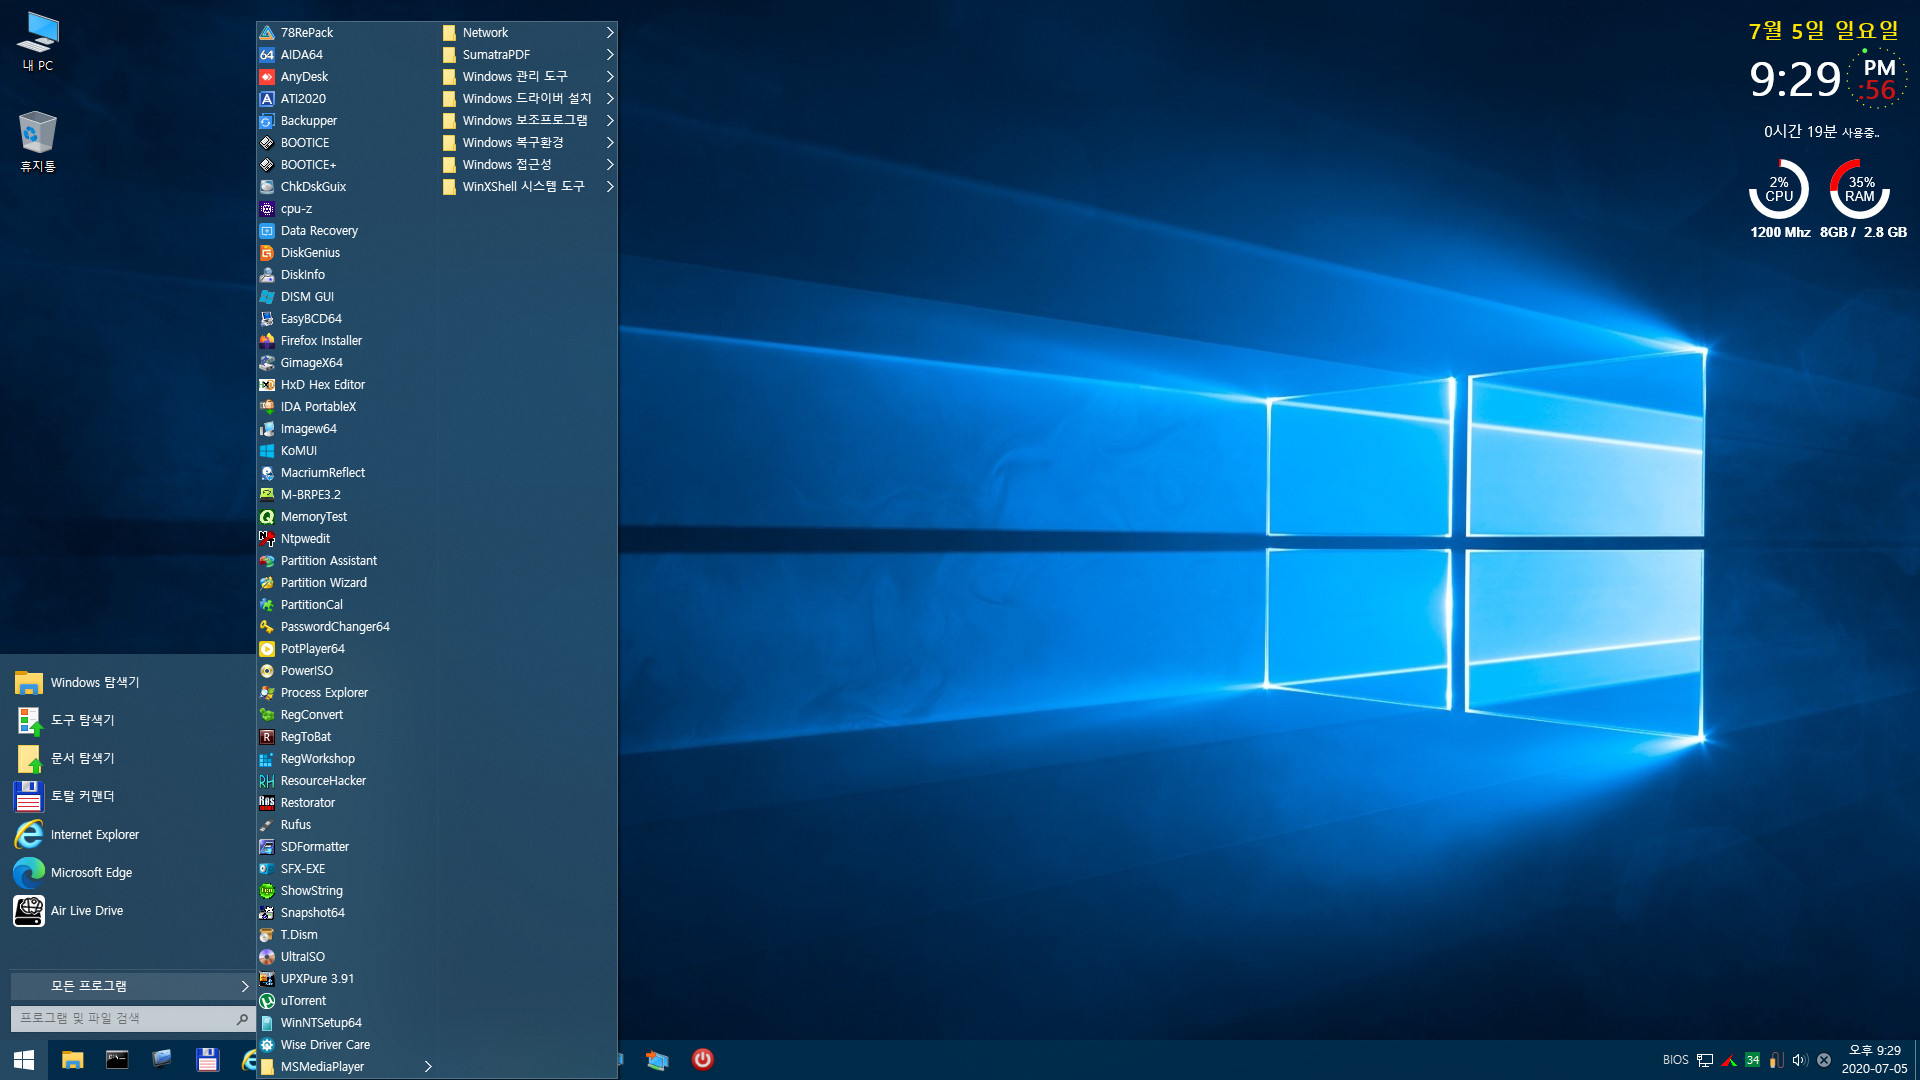Open EasyBCD64 from the programs list
Viewport: 1920px width, 1080px height.
pyautogui.click(x=346, y=319)
